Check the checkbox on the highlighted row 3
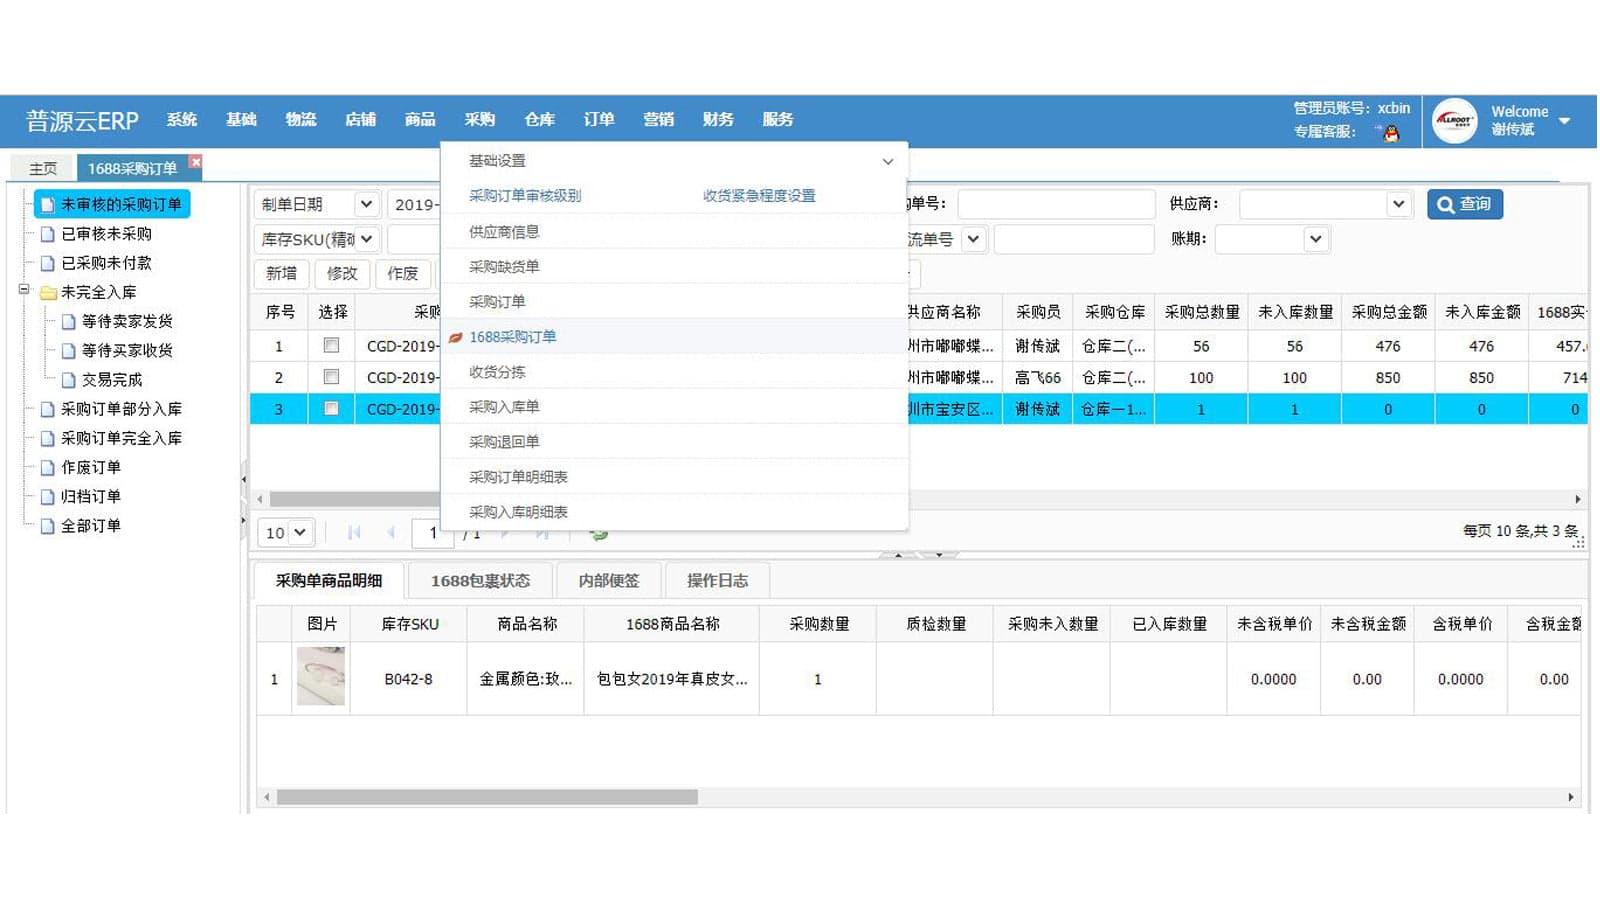Viewport: 1600px width, 900px height. [331, 409]
